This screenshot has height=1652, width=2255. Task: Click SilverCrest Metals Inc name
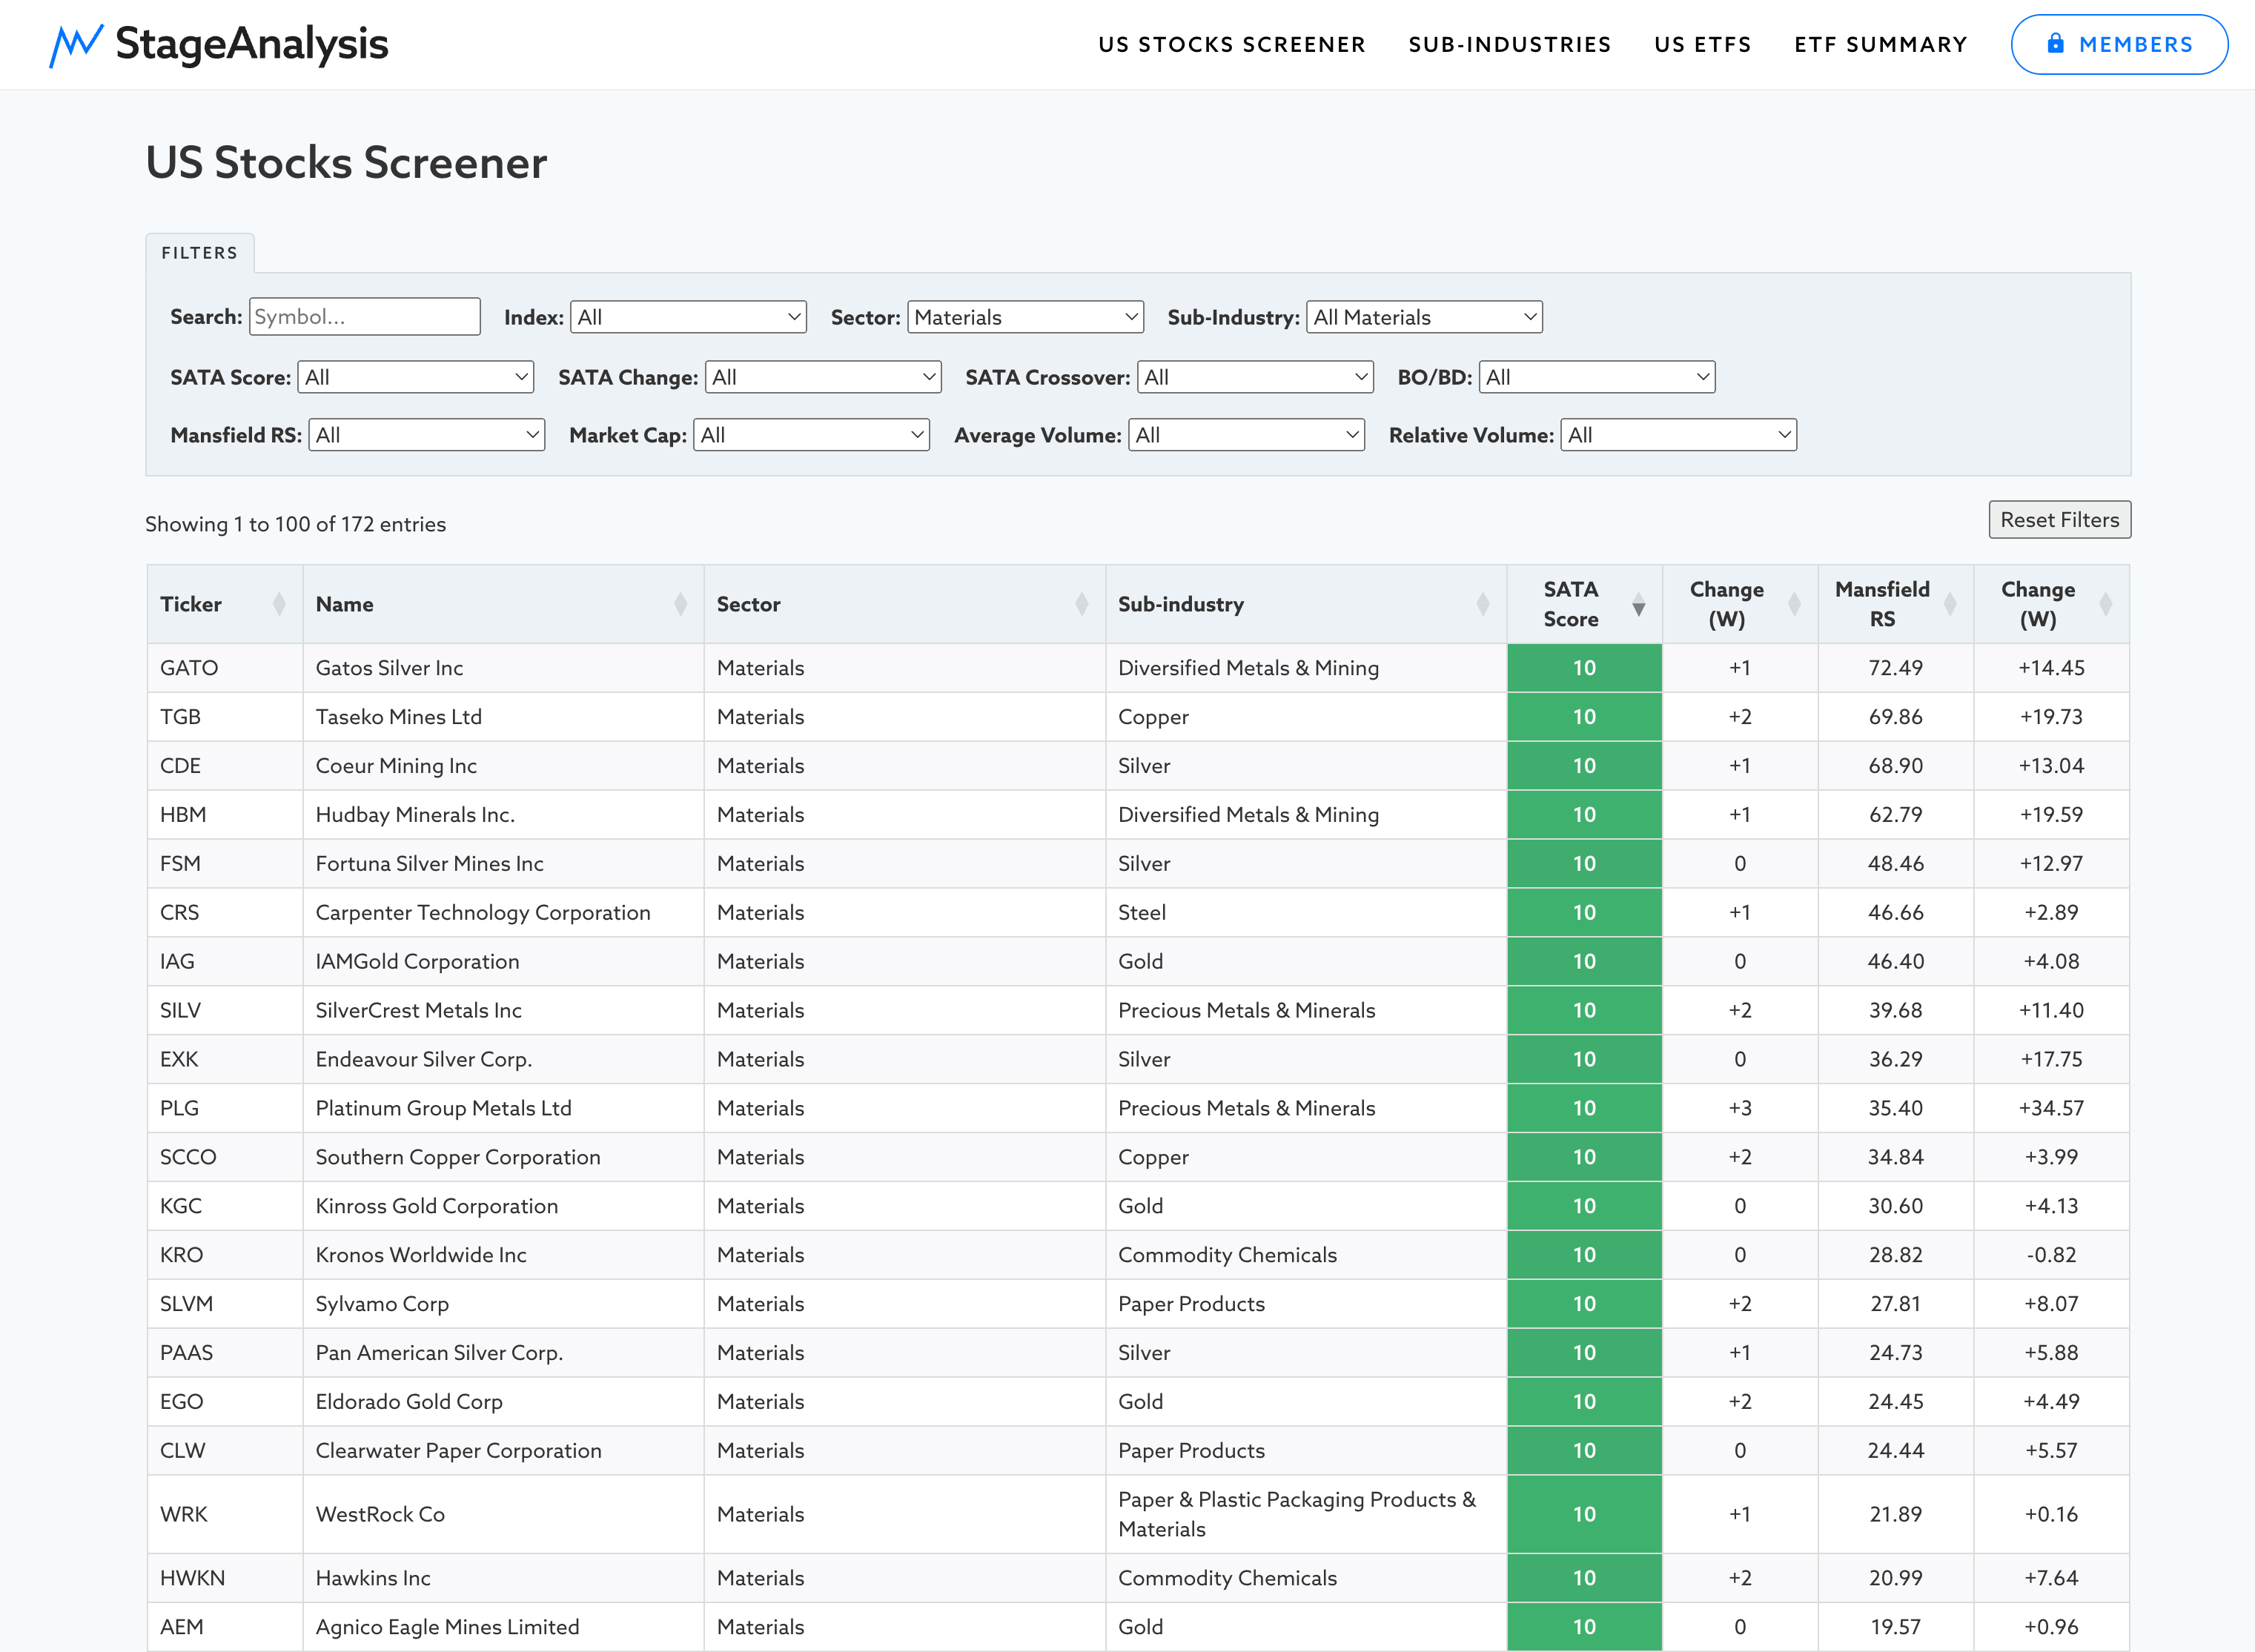click(x=419, y=1011)
